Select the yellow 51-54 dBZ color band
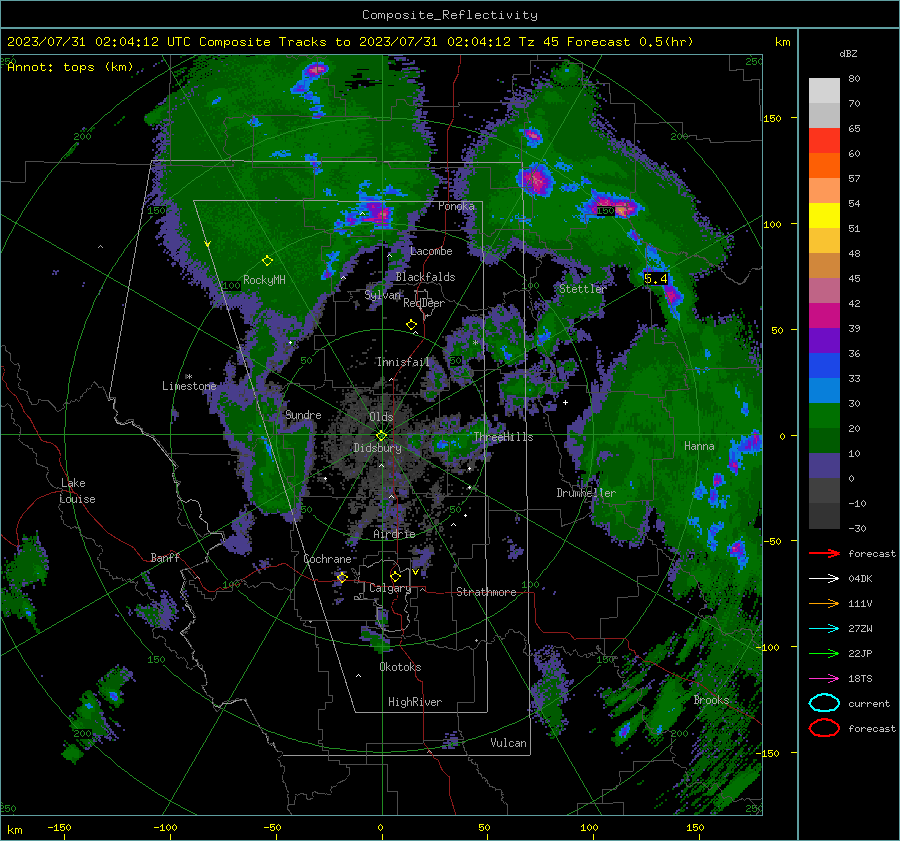 click(824, 216)
